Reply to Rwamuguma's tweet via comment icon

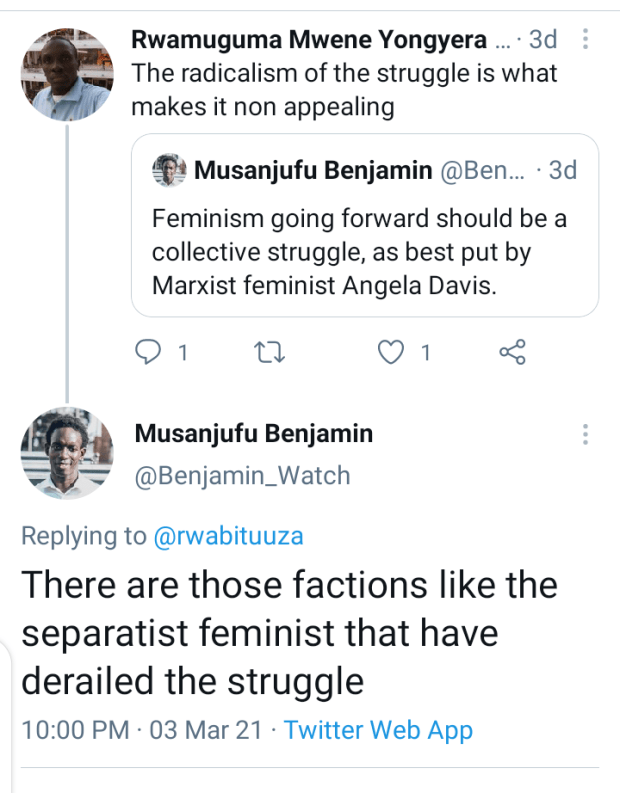148,351
